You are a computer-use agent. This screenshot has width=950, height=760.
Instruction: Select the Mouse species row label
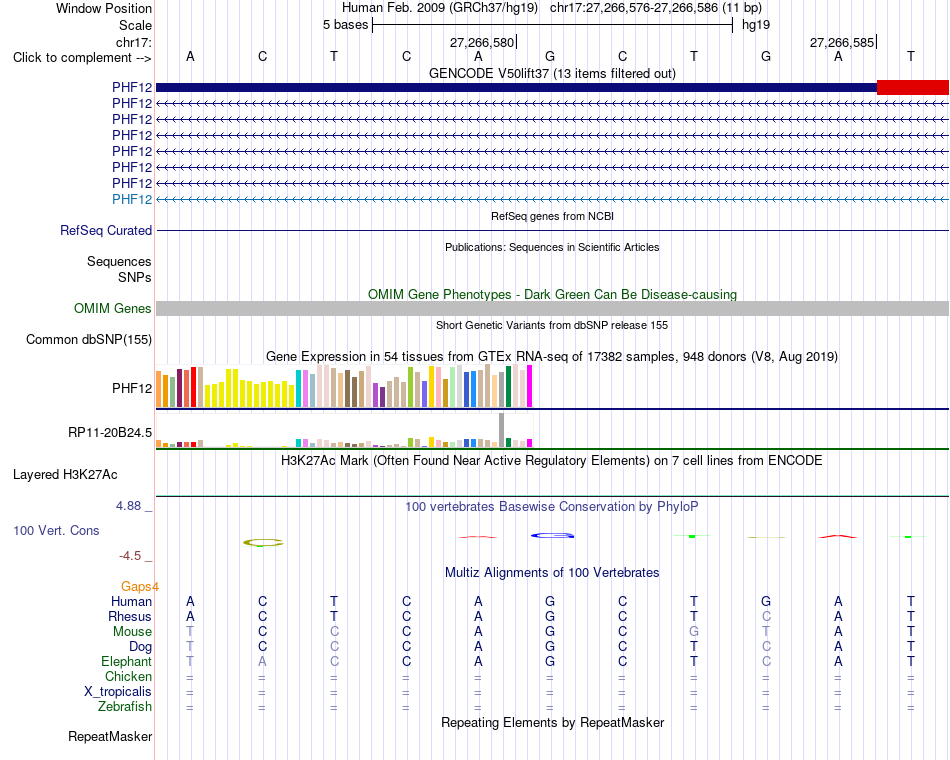[x=132, y=632]
